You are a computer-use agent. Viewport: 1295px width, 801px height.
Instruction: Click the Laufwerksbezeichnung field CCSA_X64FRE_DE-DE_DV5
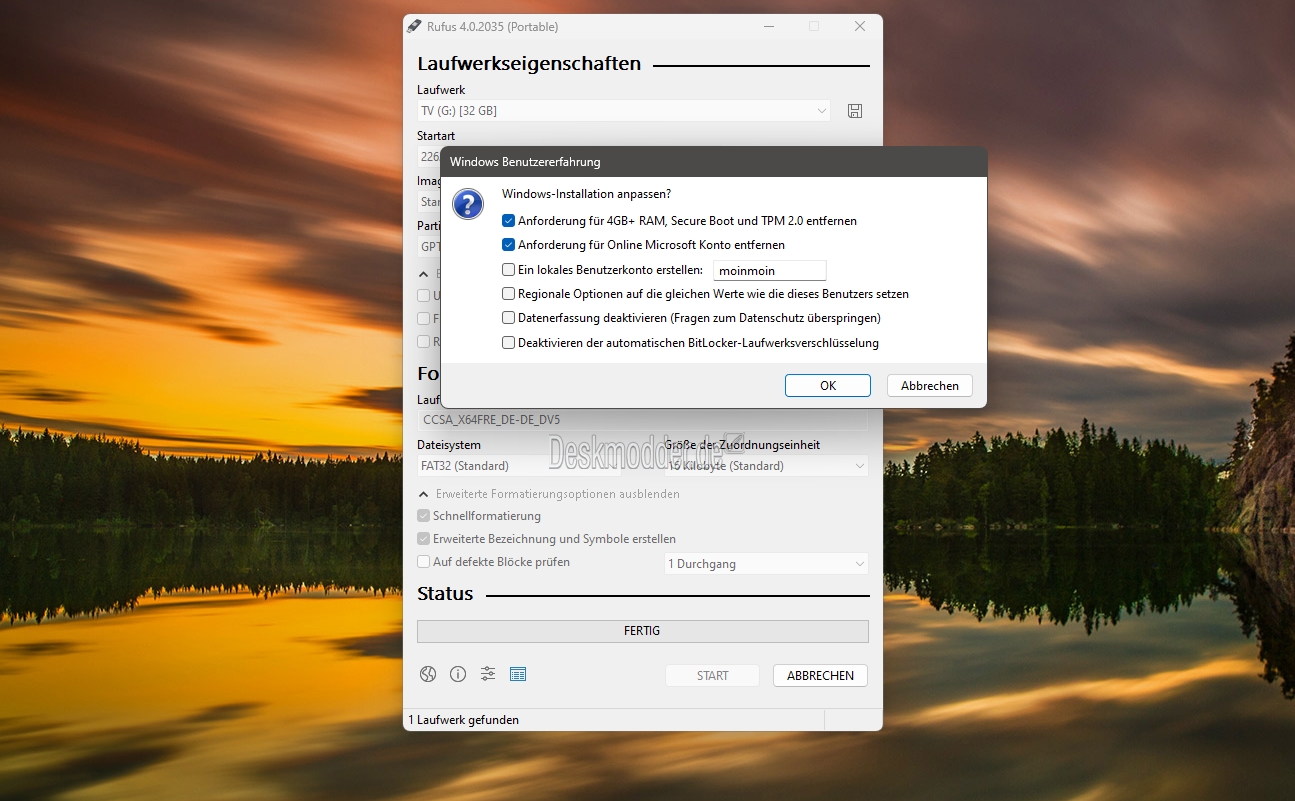click(x=642, y=420)
